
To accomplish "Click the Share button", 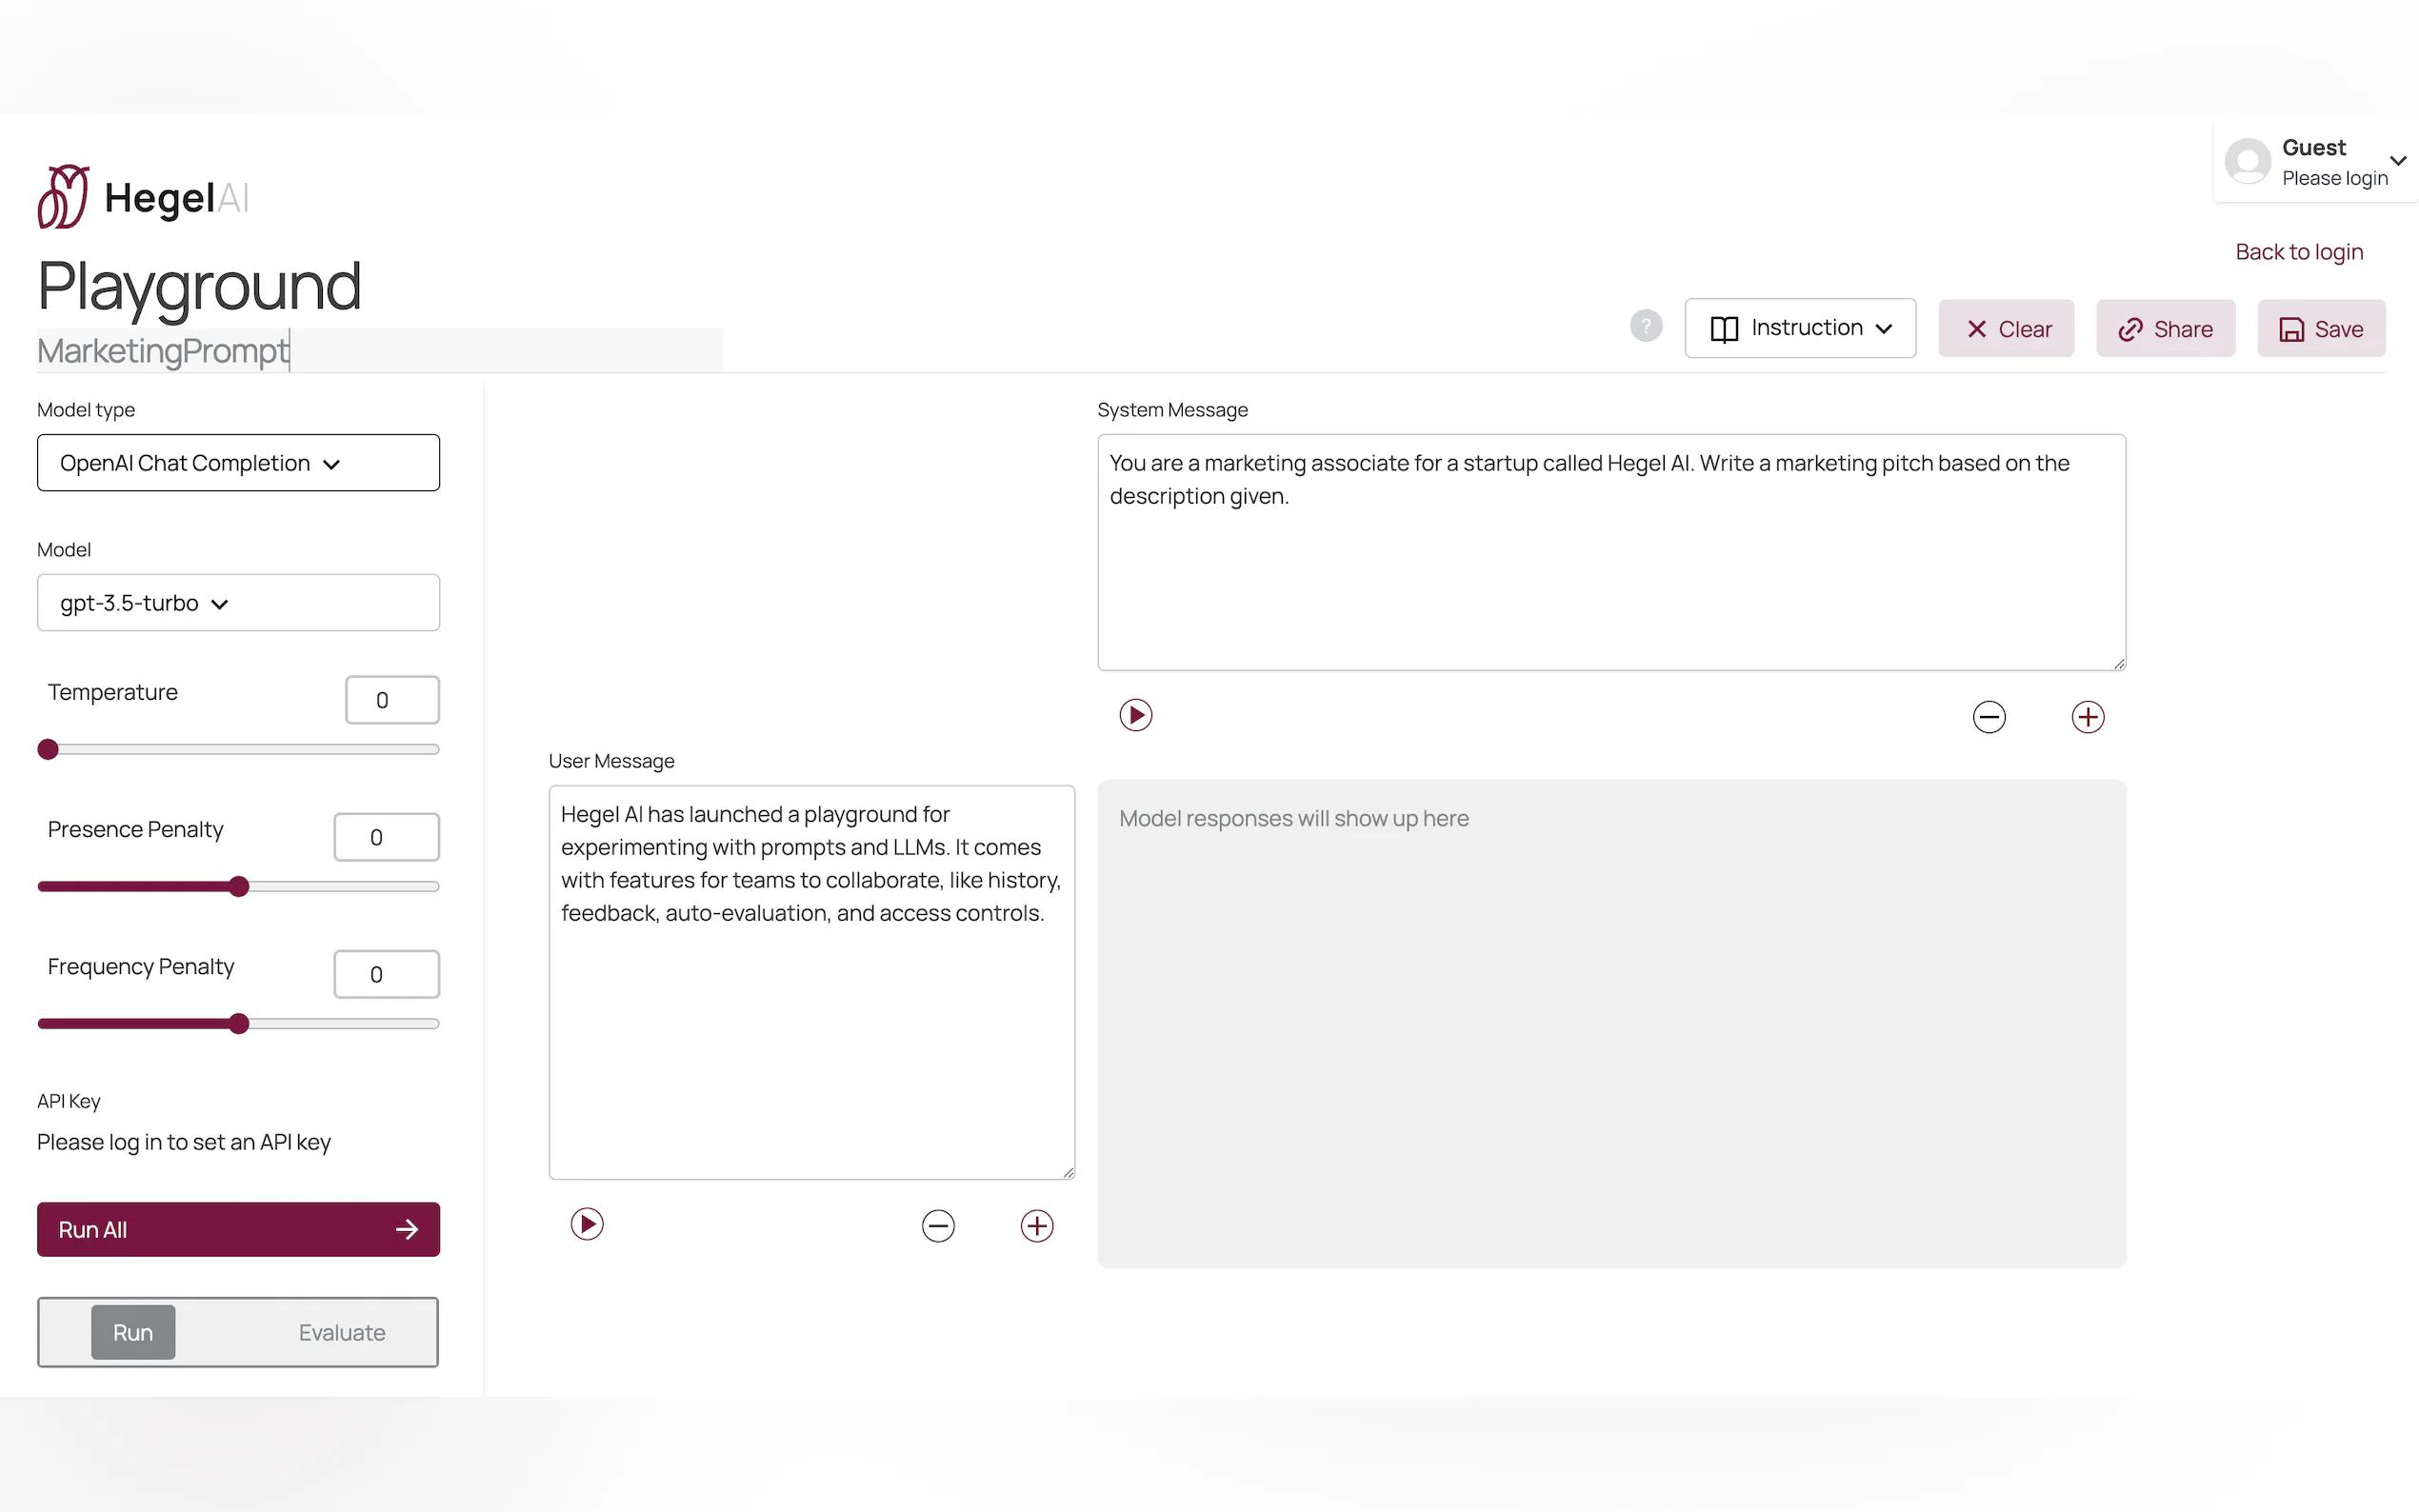I will point(2165,329).
